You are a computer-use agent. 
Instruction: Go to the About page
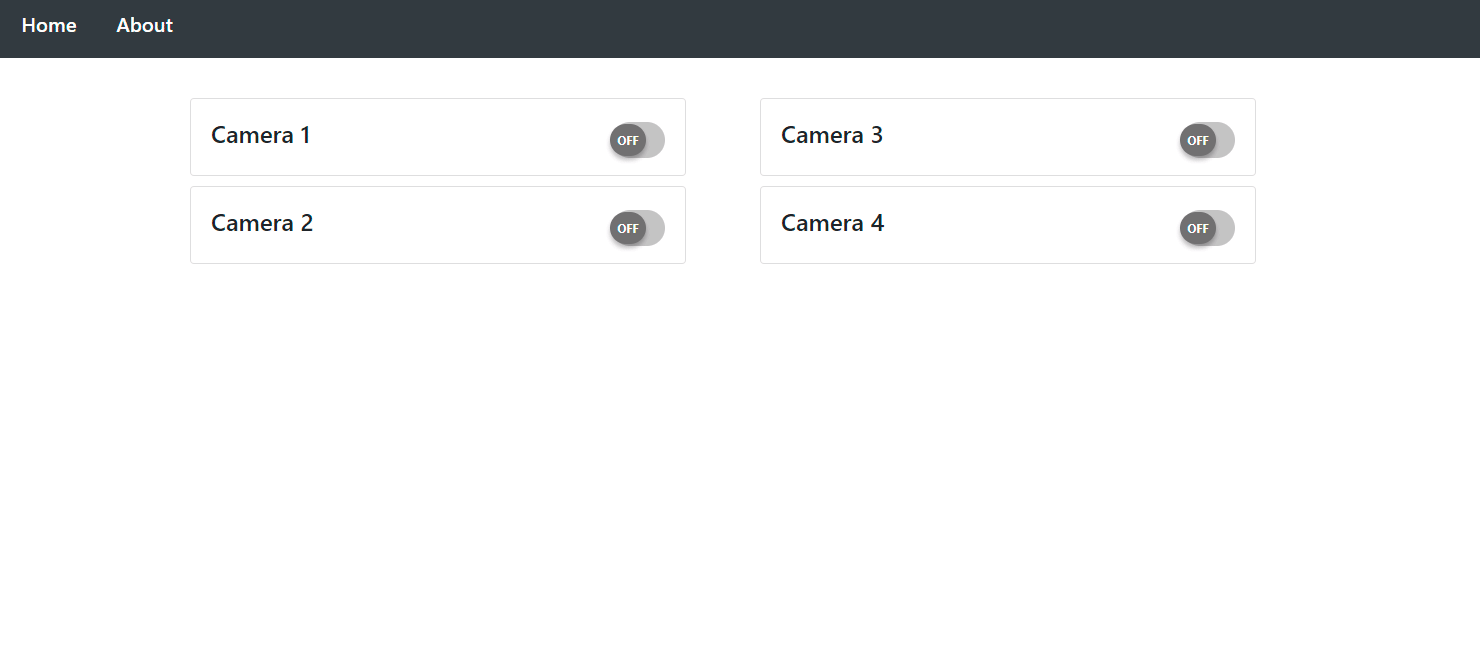[144, 25]
